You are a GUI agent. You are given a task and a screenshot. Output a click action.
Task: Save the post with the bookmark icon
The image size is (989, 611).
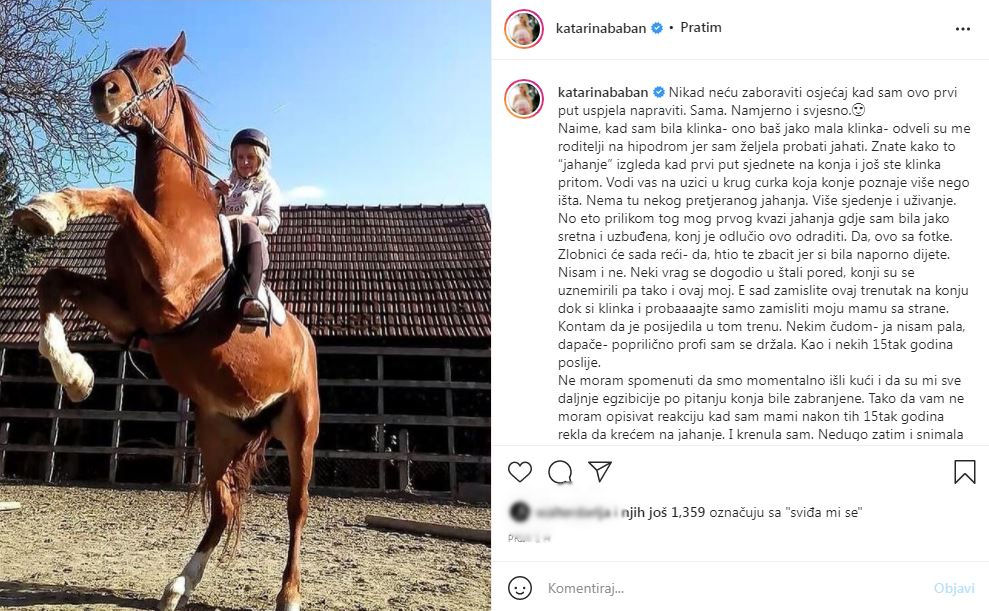coord(964,472)
